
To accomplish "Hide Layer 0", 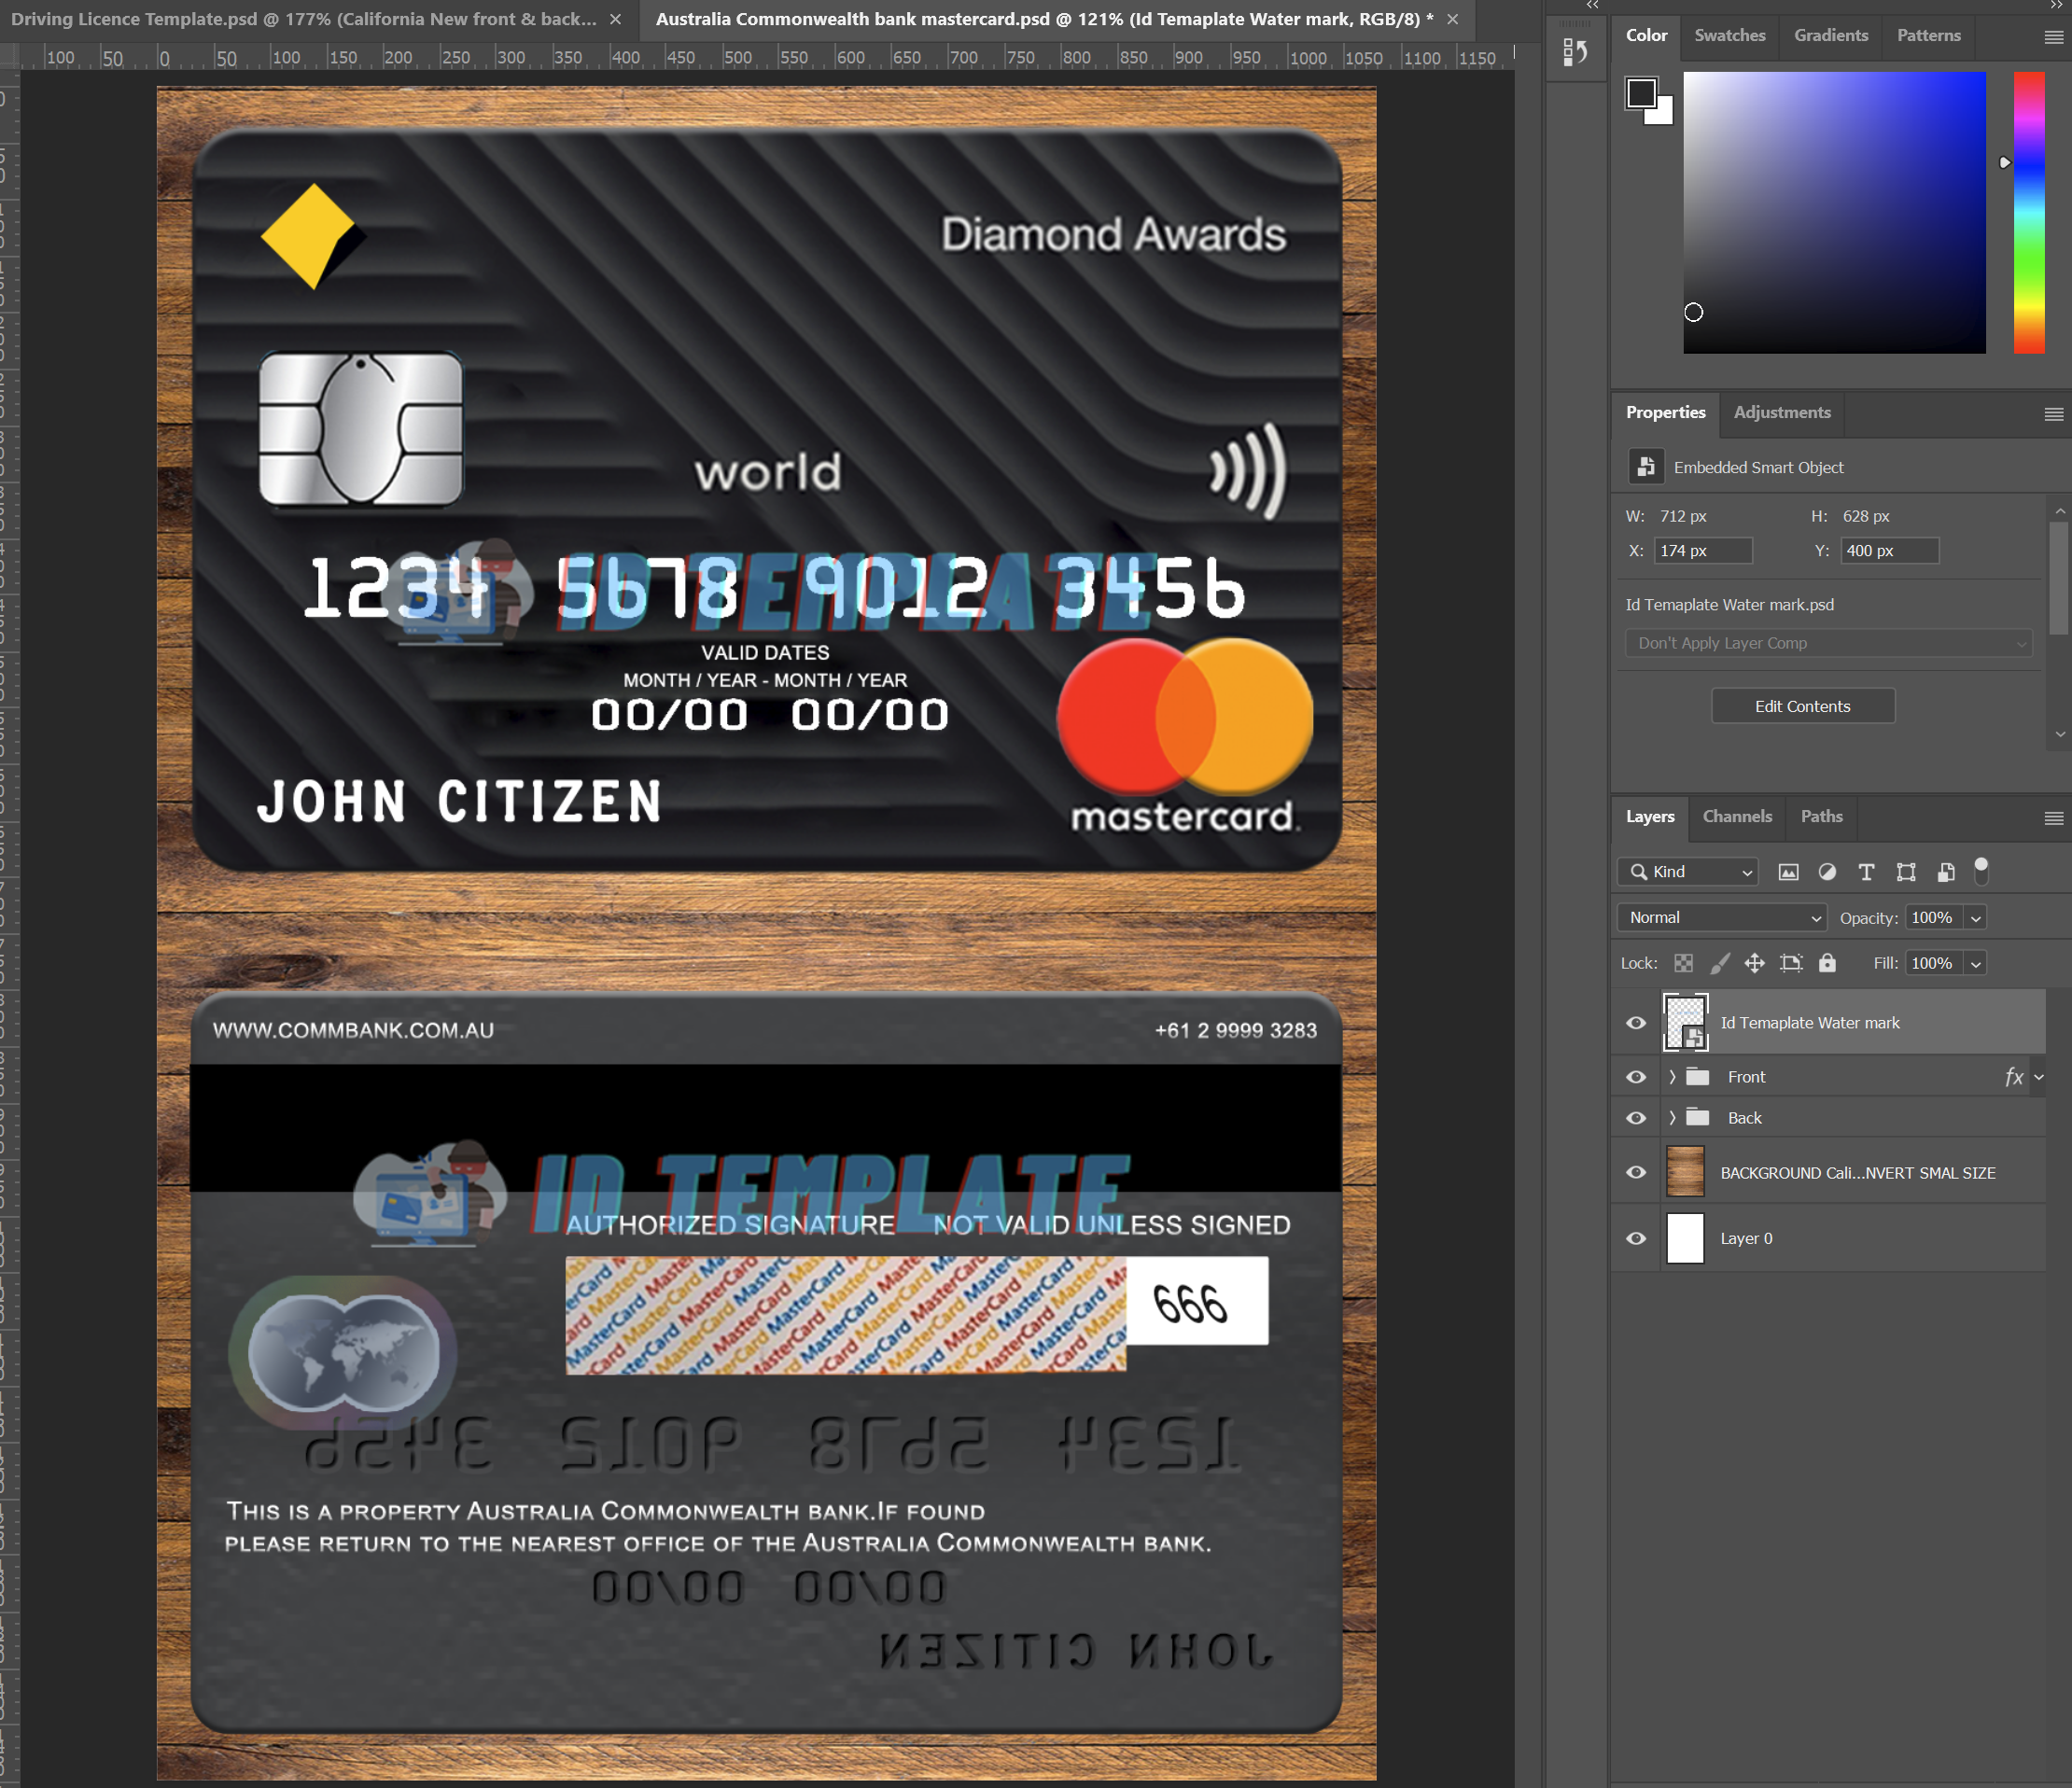I will pyautogui.click(x=1636, y=1238).
